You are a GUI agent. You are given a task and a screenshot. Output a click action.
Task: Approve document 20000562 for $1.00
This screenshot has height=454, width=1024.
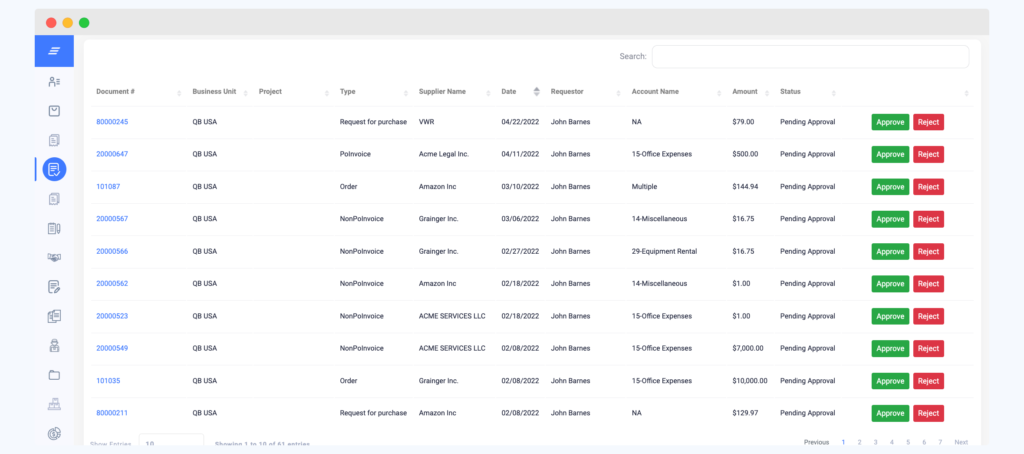[890, 284]
